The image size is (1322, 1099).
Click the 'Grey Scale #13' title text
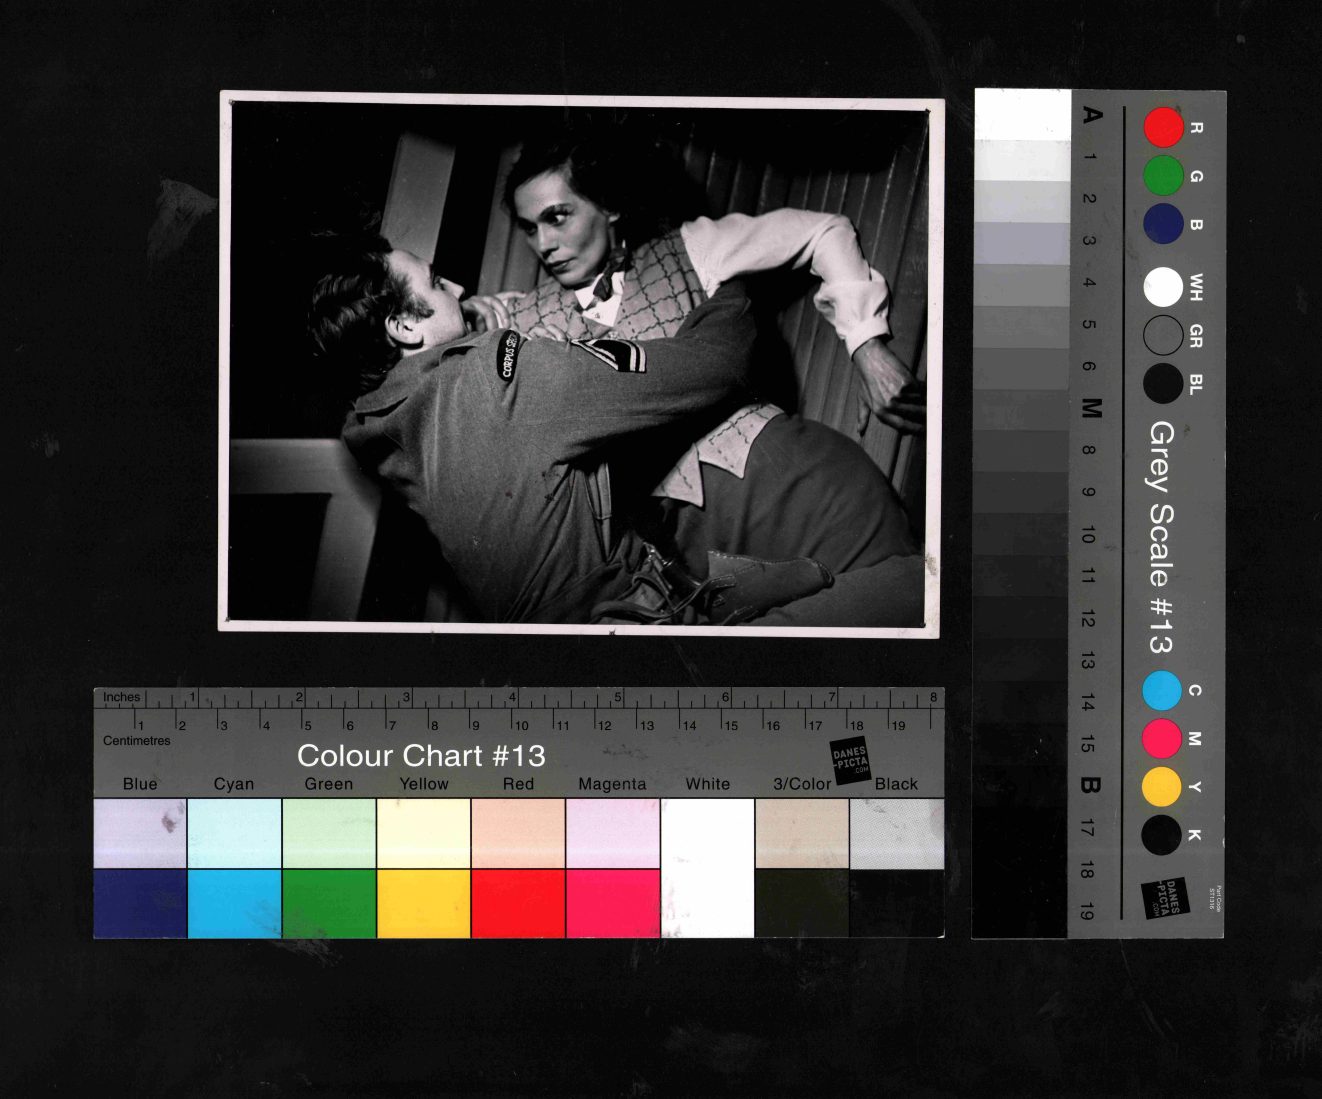[1160, 537]
